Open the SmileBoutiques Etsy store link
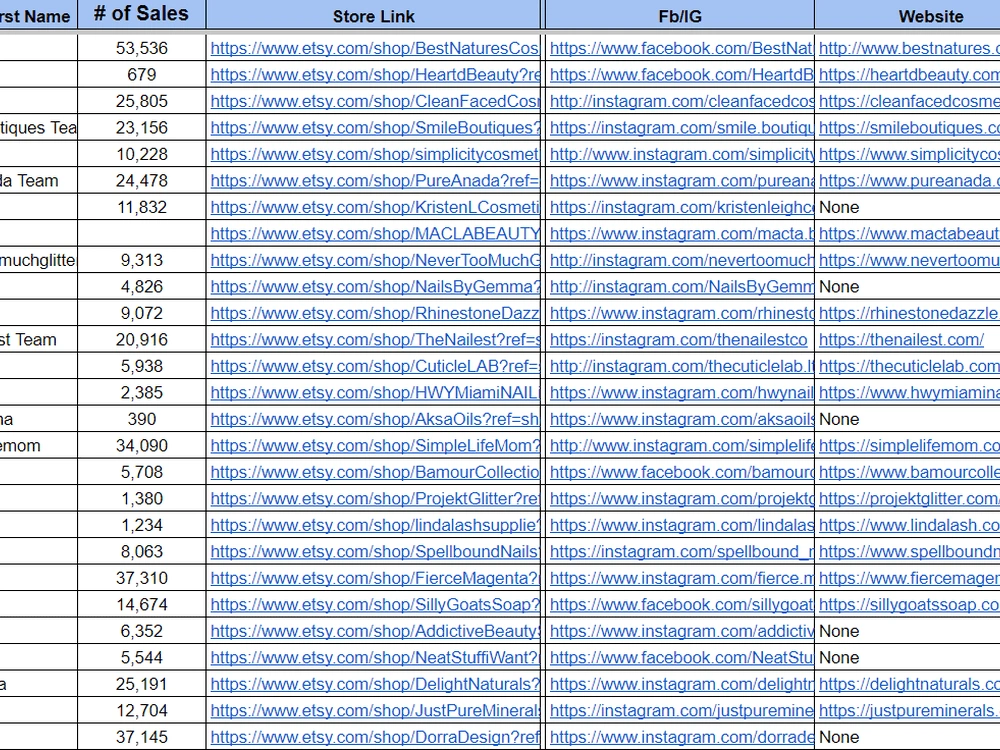This screenshot has width=1000, height=750. coord(374,128)
